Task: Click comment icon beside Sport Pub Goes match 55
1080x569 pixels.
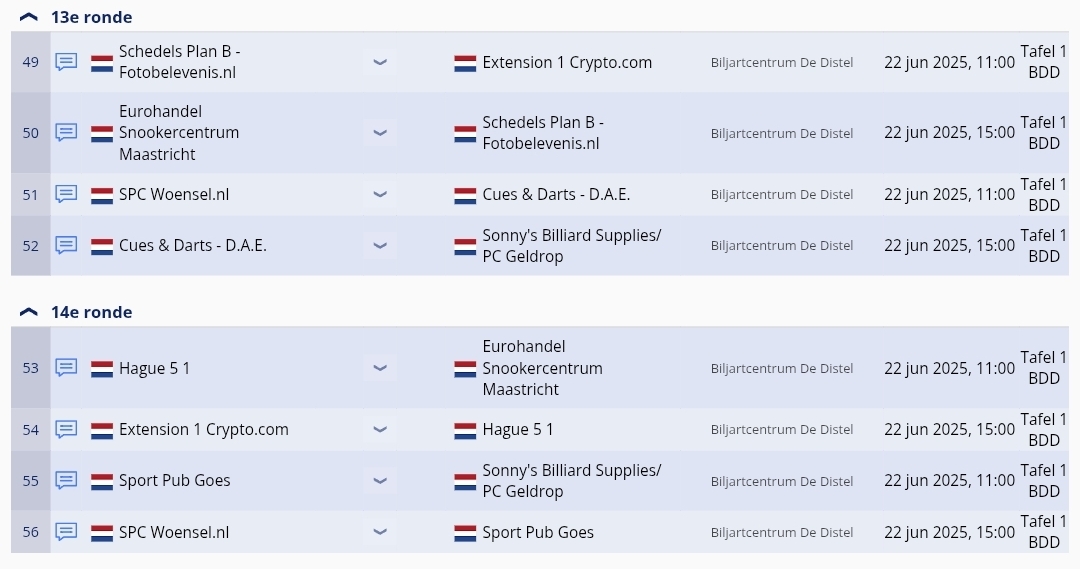Action: (66, 480)
